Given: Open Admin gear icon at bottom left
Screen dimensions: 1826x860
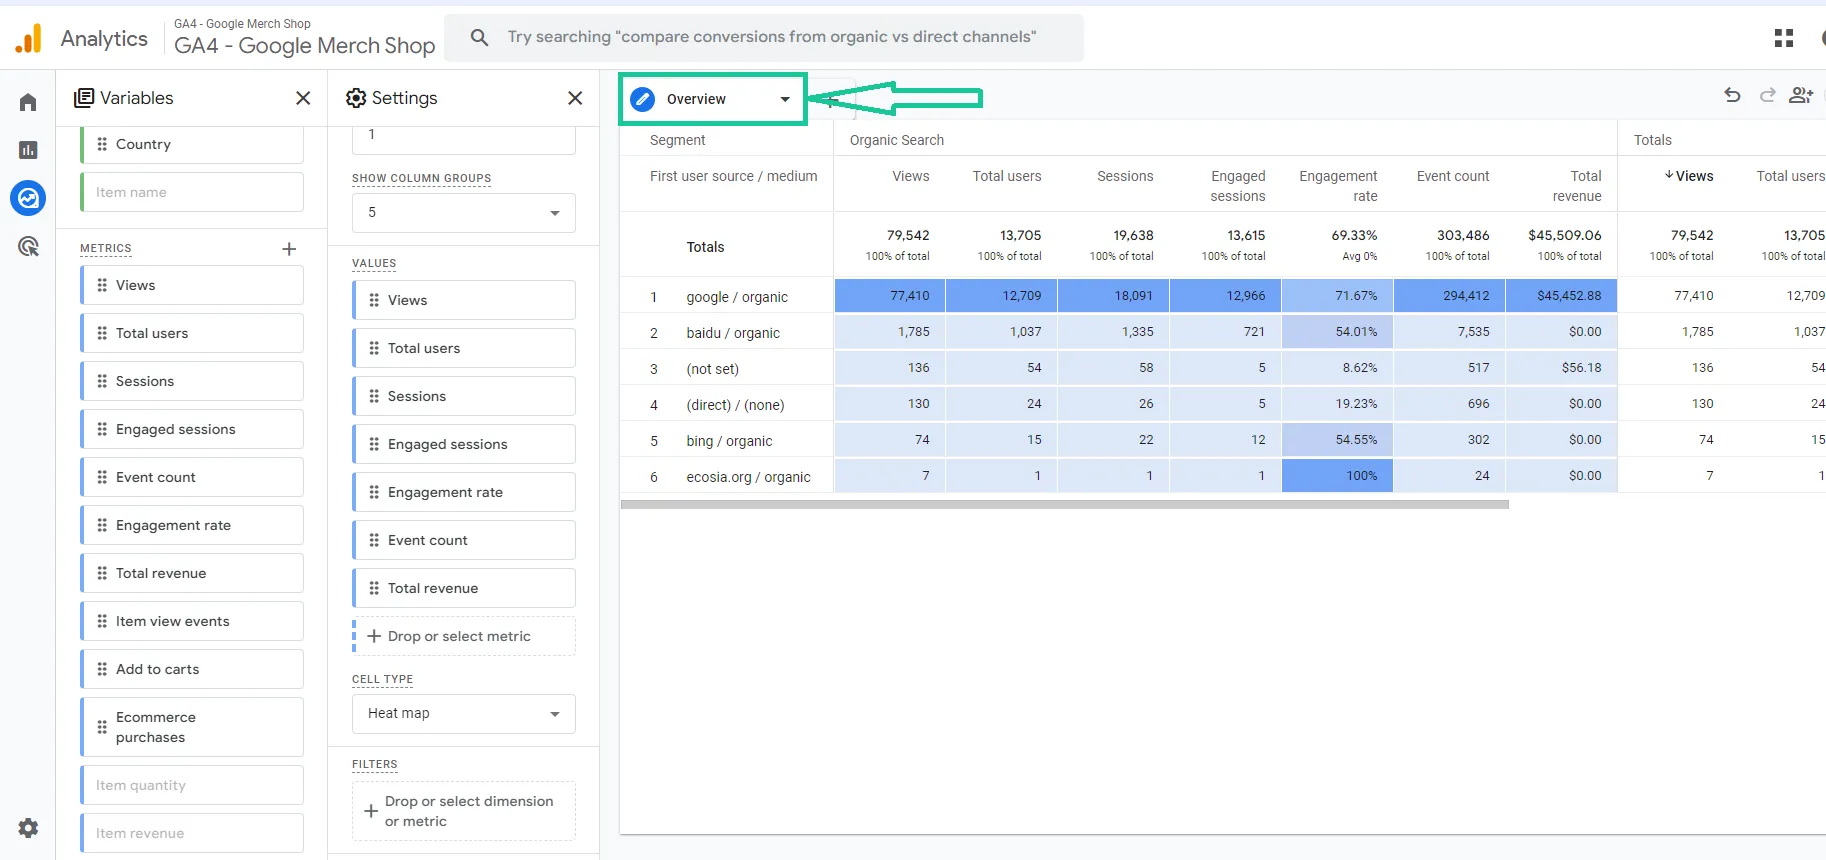Looking at the screenshot, I should point(28,828).
